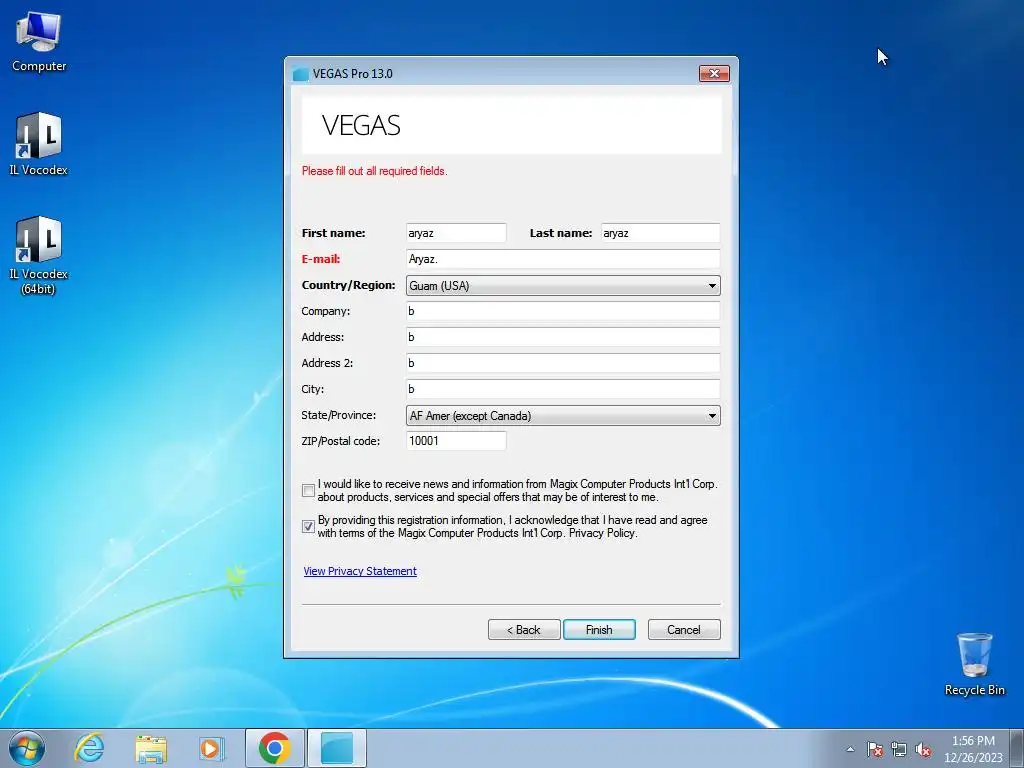Open Action Center flag icon in tray
This screenshot has height=768, width=1024.
(x=875, y=750)
